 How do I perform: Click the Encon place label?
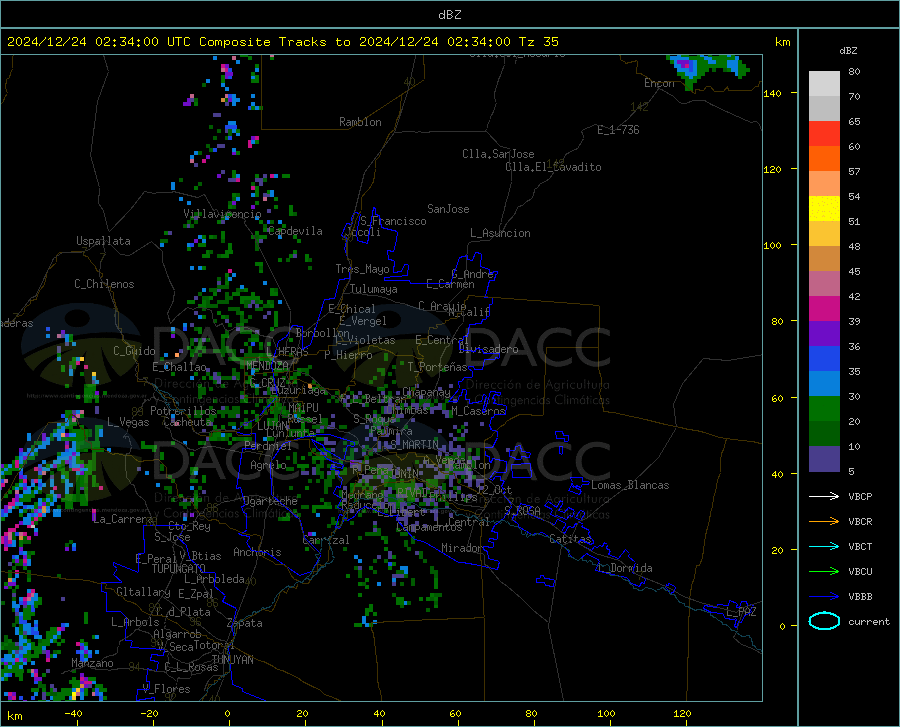pyautogui.click(x=659, y=83)
